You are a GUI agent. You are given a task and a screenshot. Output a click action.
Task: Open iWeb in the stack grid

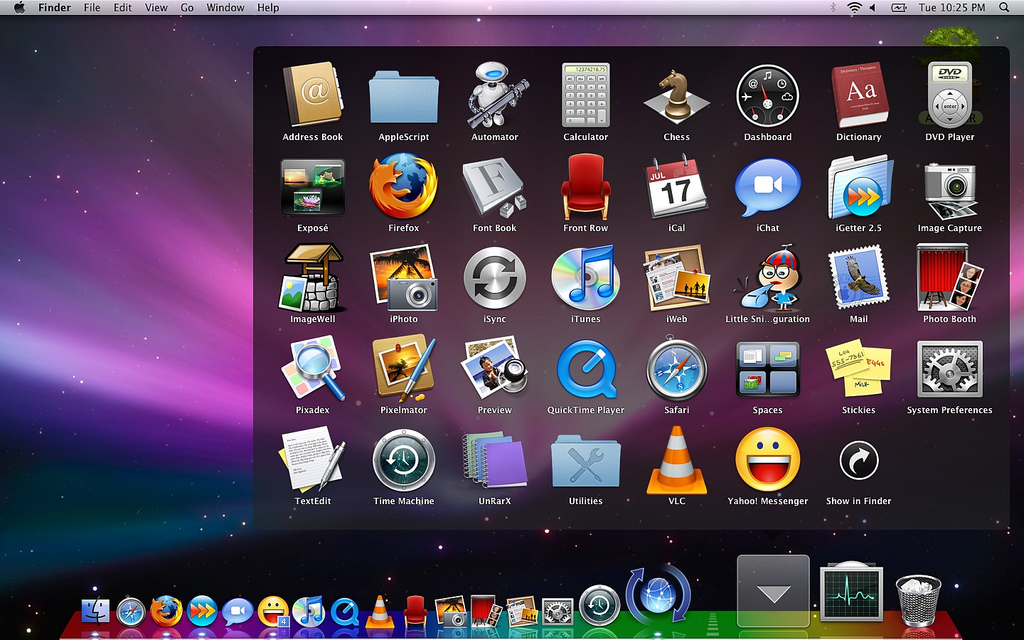[677, 278]
